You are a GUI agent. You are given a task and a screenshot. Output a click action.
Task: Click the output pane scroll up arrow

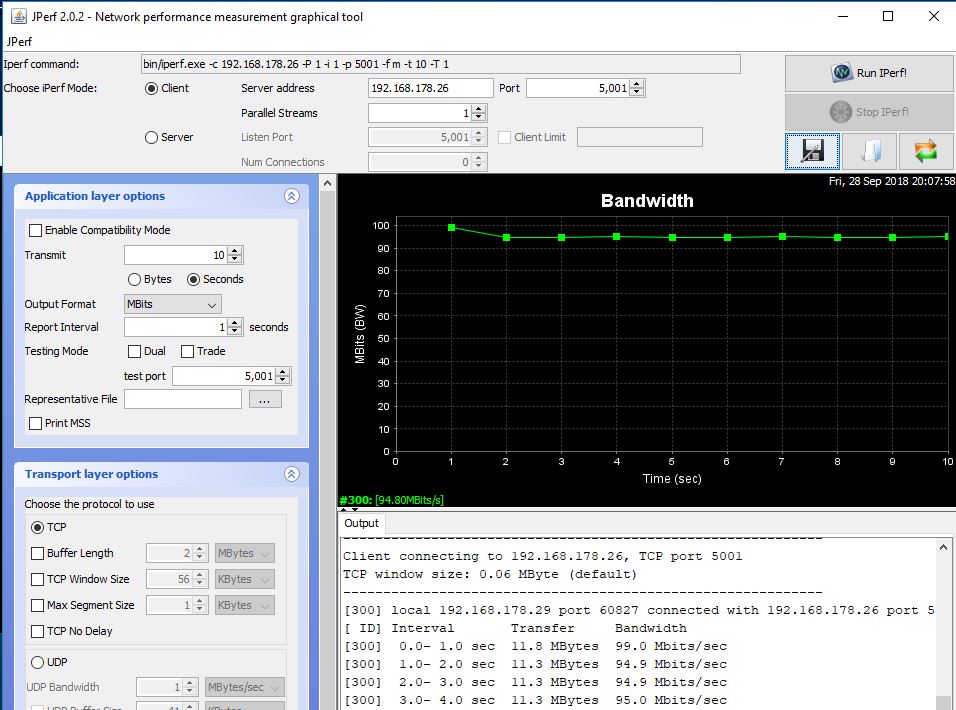pyautogui.click(x=943, y=547)
